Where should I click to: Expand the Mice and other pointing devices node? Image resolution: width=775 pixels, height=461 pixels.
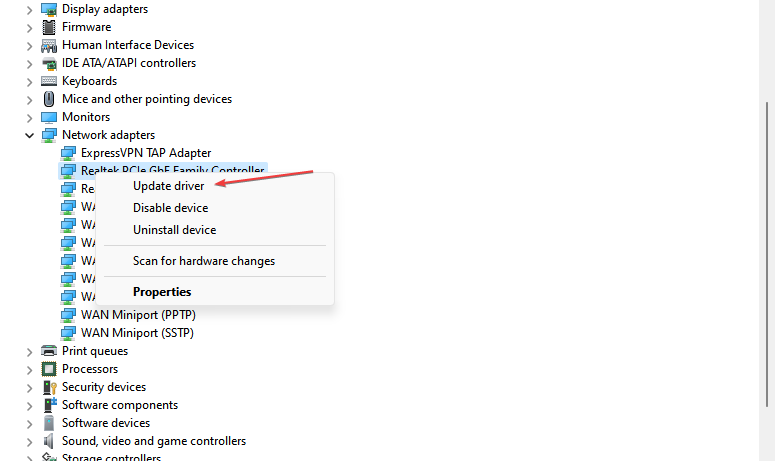pos(28,99)
